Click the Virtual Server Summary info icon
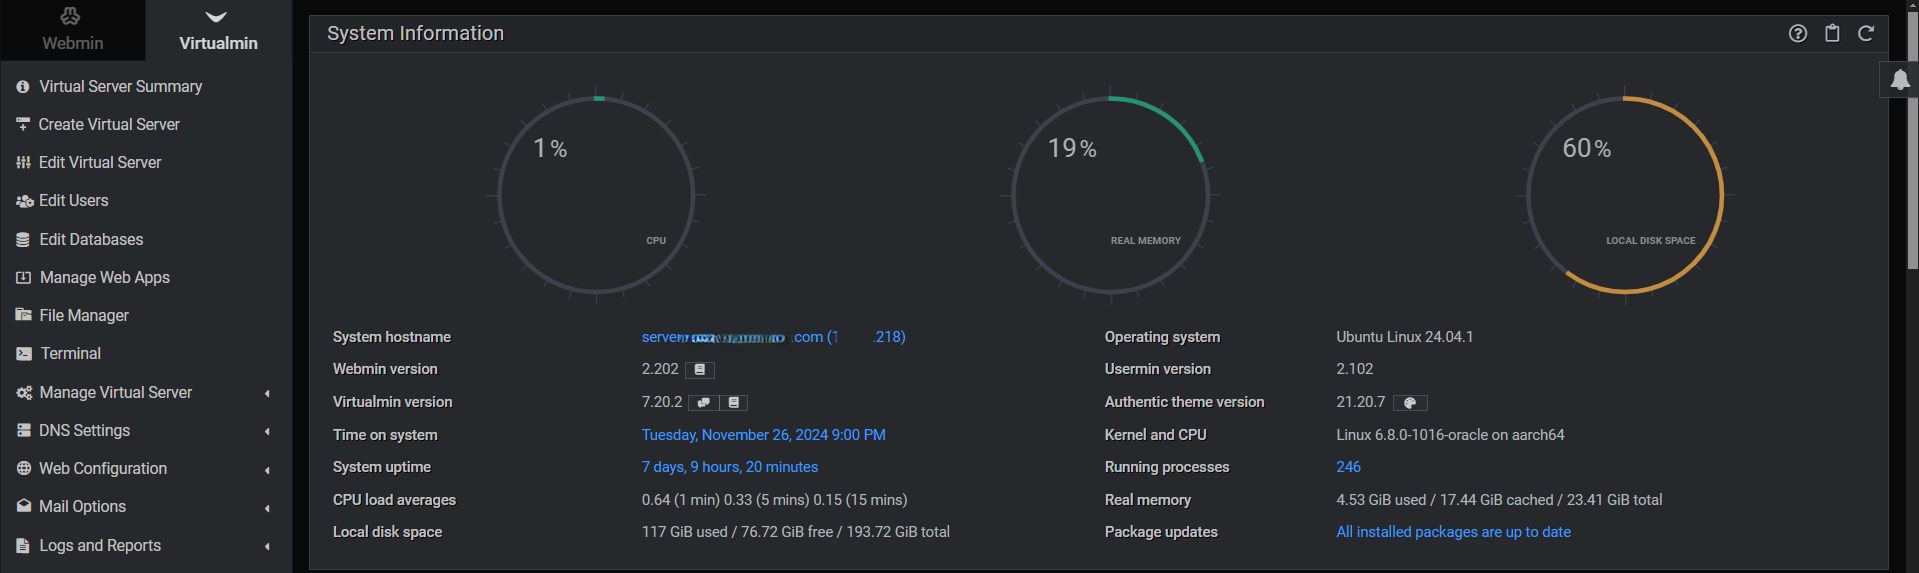The width and height of the screenshot is (1919, 573). click(x=23, y=87)
